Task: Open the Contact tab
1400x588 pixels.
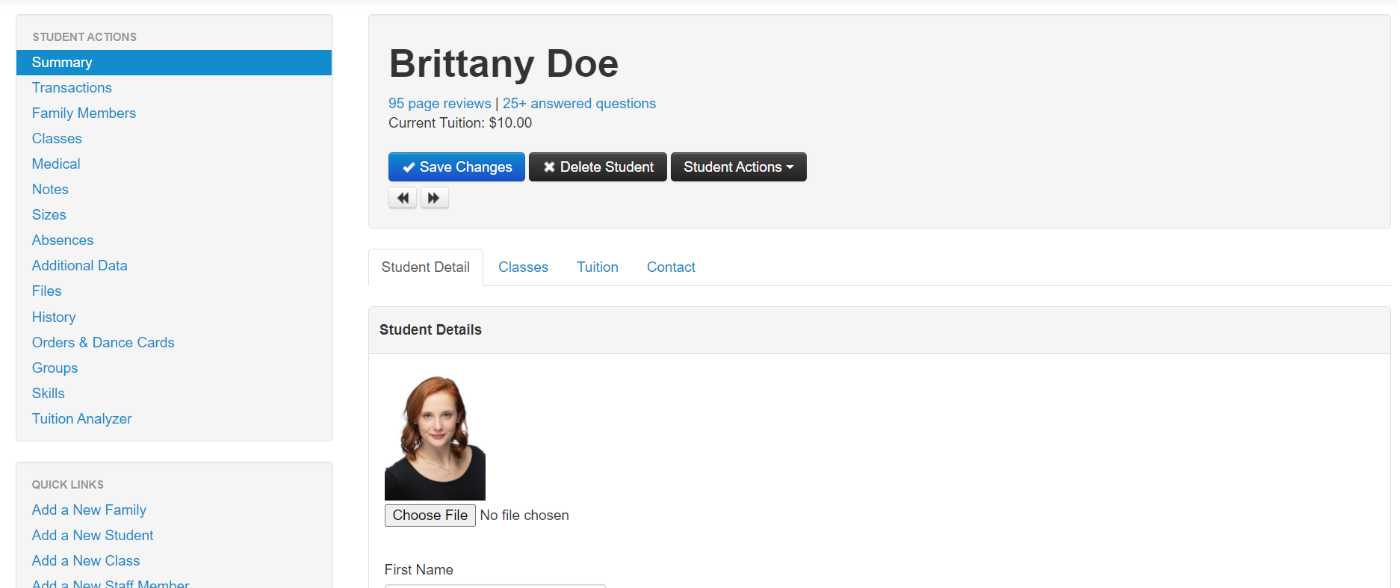Action: [x=671, y=267]
